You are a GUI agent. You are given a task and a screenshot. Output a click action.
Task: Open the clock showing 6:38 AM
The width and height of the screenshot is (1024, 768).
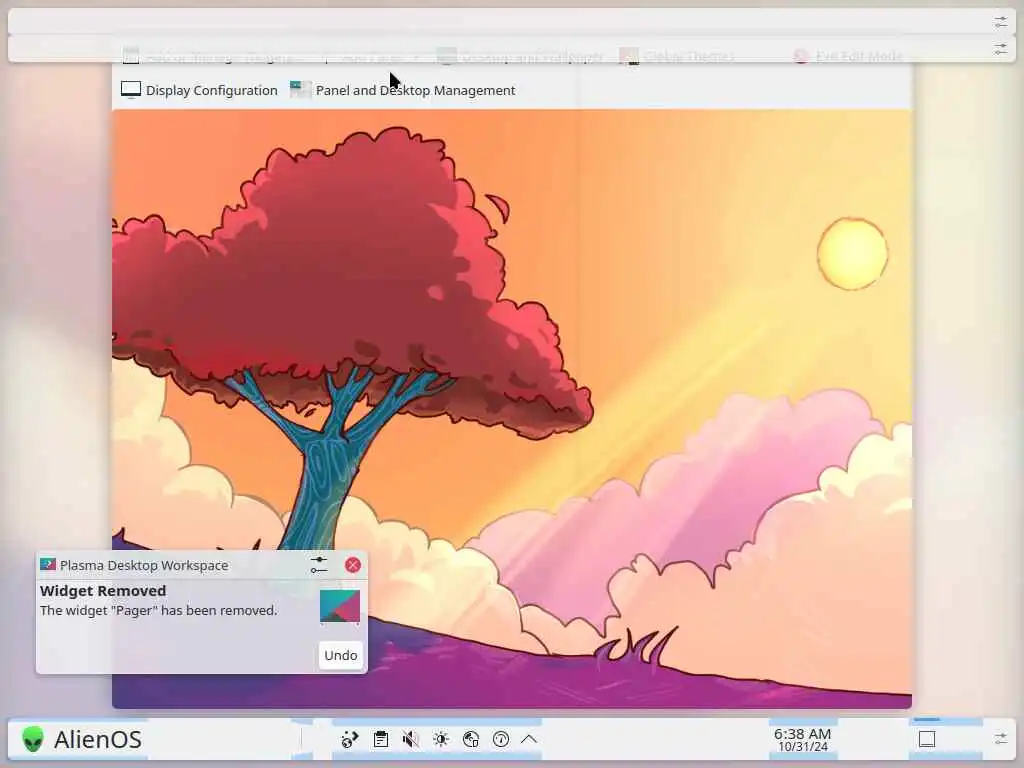803,739
